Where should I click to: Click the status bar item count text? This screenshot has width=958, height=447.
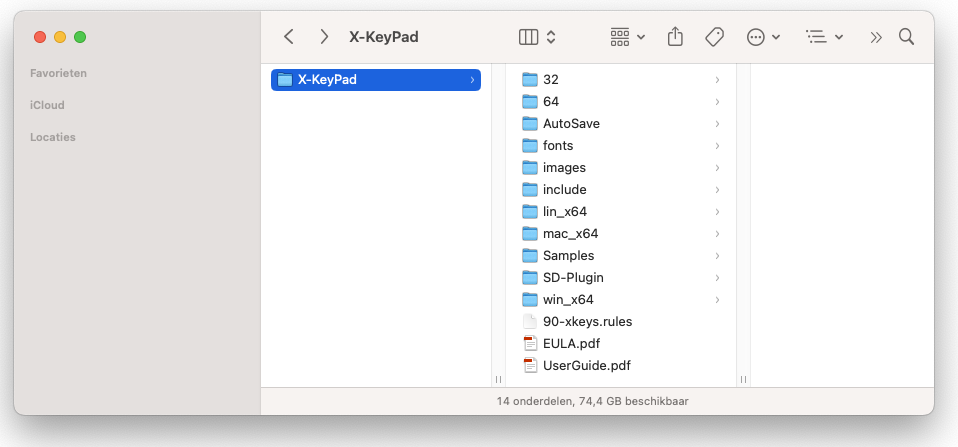(x=593, y=402)
